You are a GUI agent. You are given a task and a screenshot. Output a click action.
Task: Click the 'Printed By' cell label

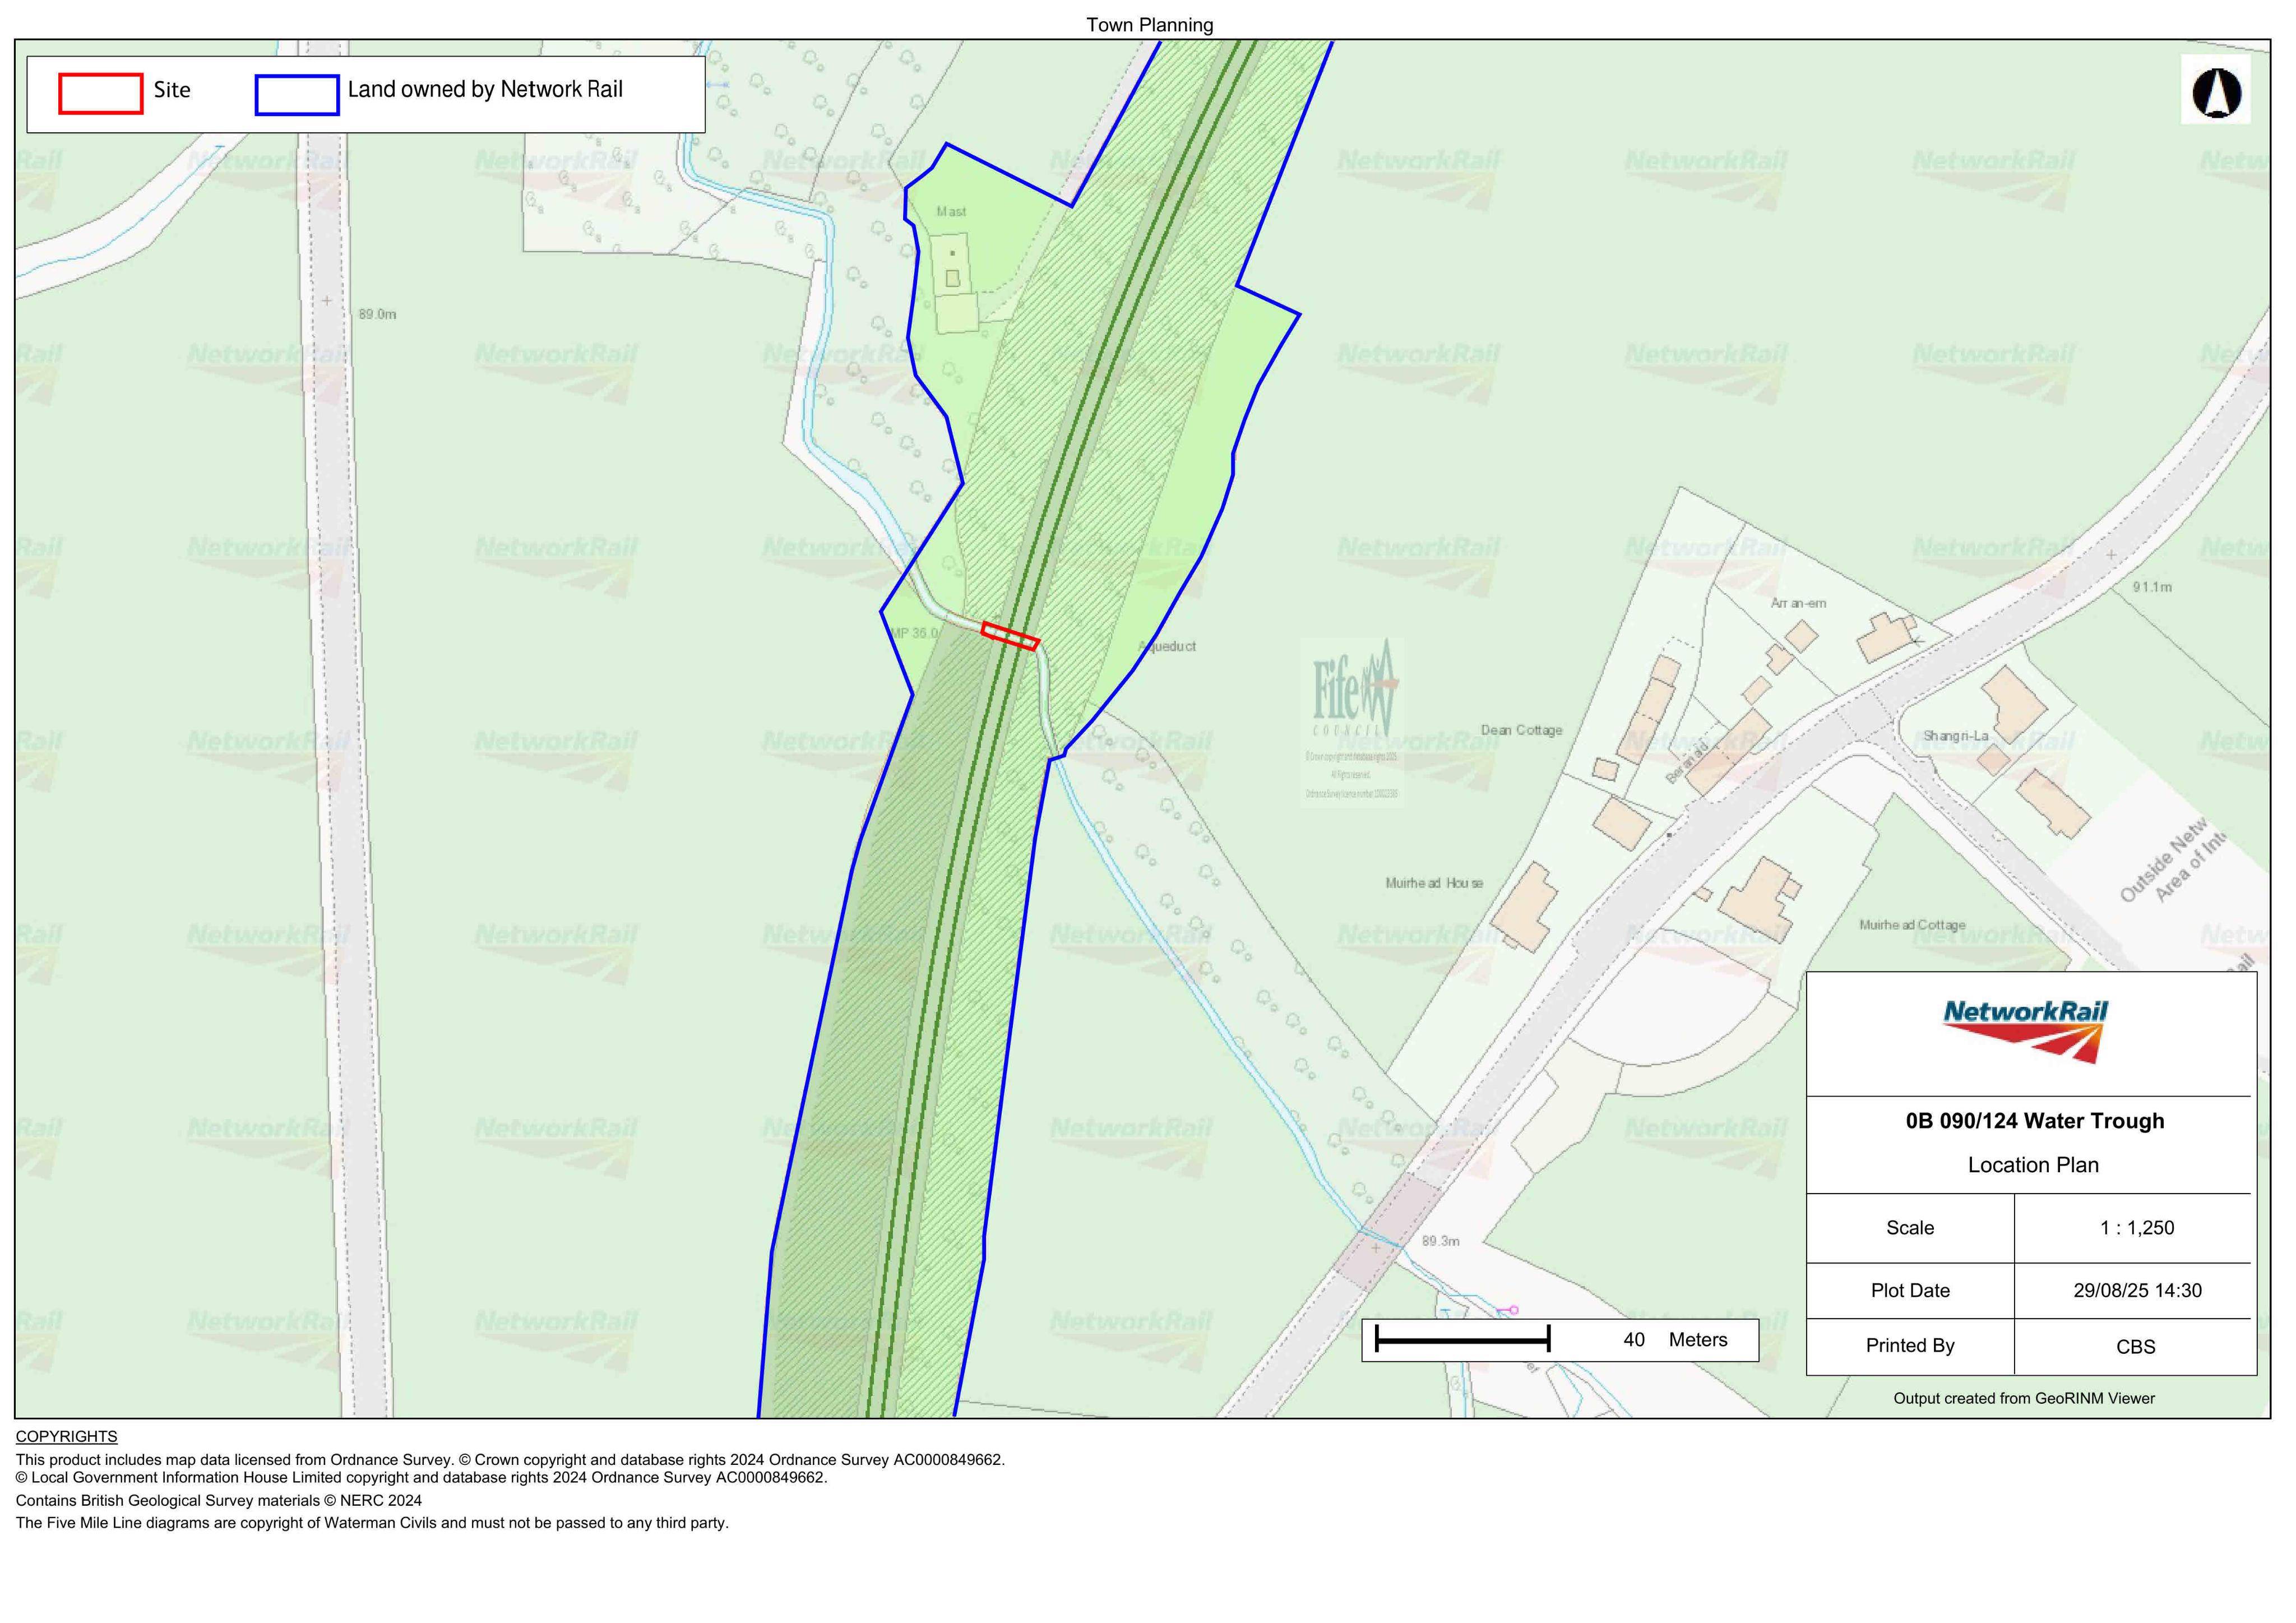[x=1910, y=1346]
